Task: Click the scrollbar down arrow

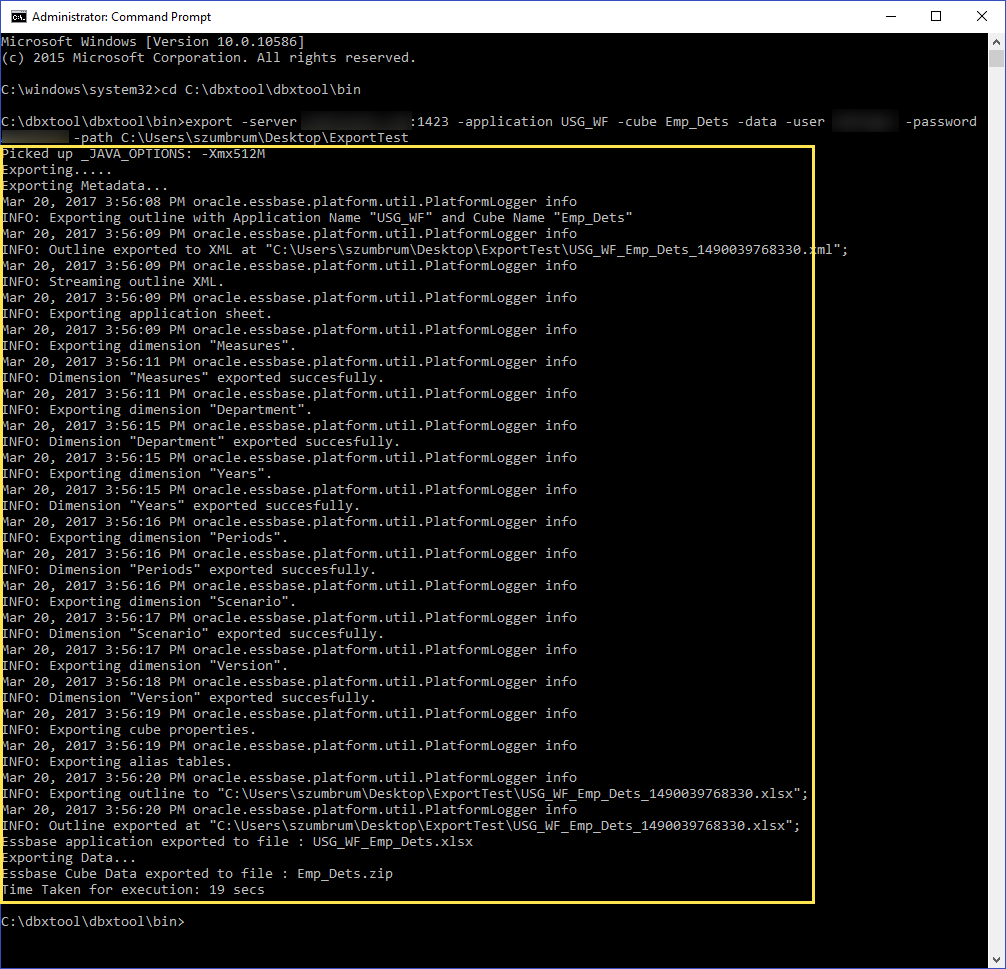Action: tap(996, 959)
